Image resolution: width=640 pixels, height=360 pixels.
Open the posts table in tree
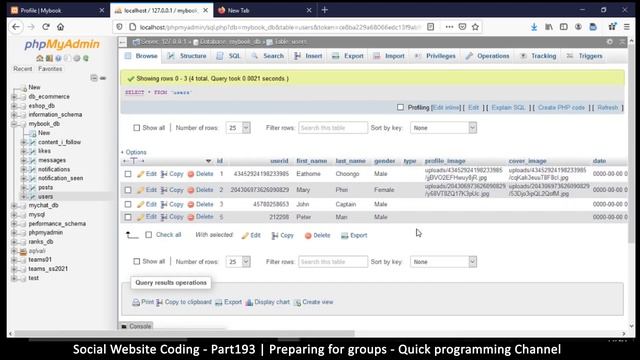click(45, 187)
